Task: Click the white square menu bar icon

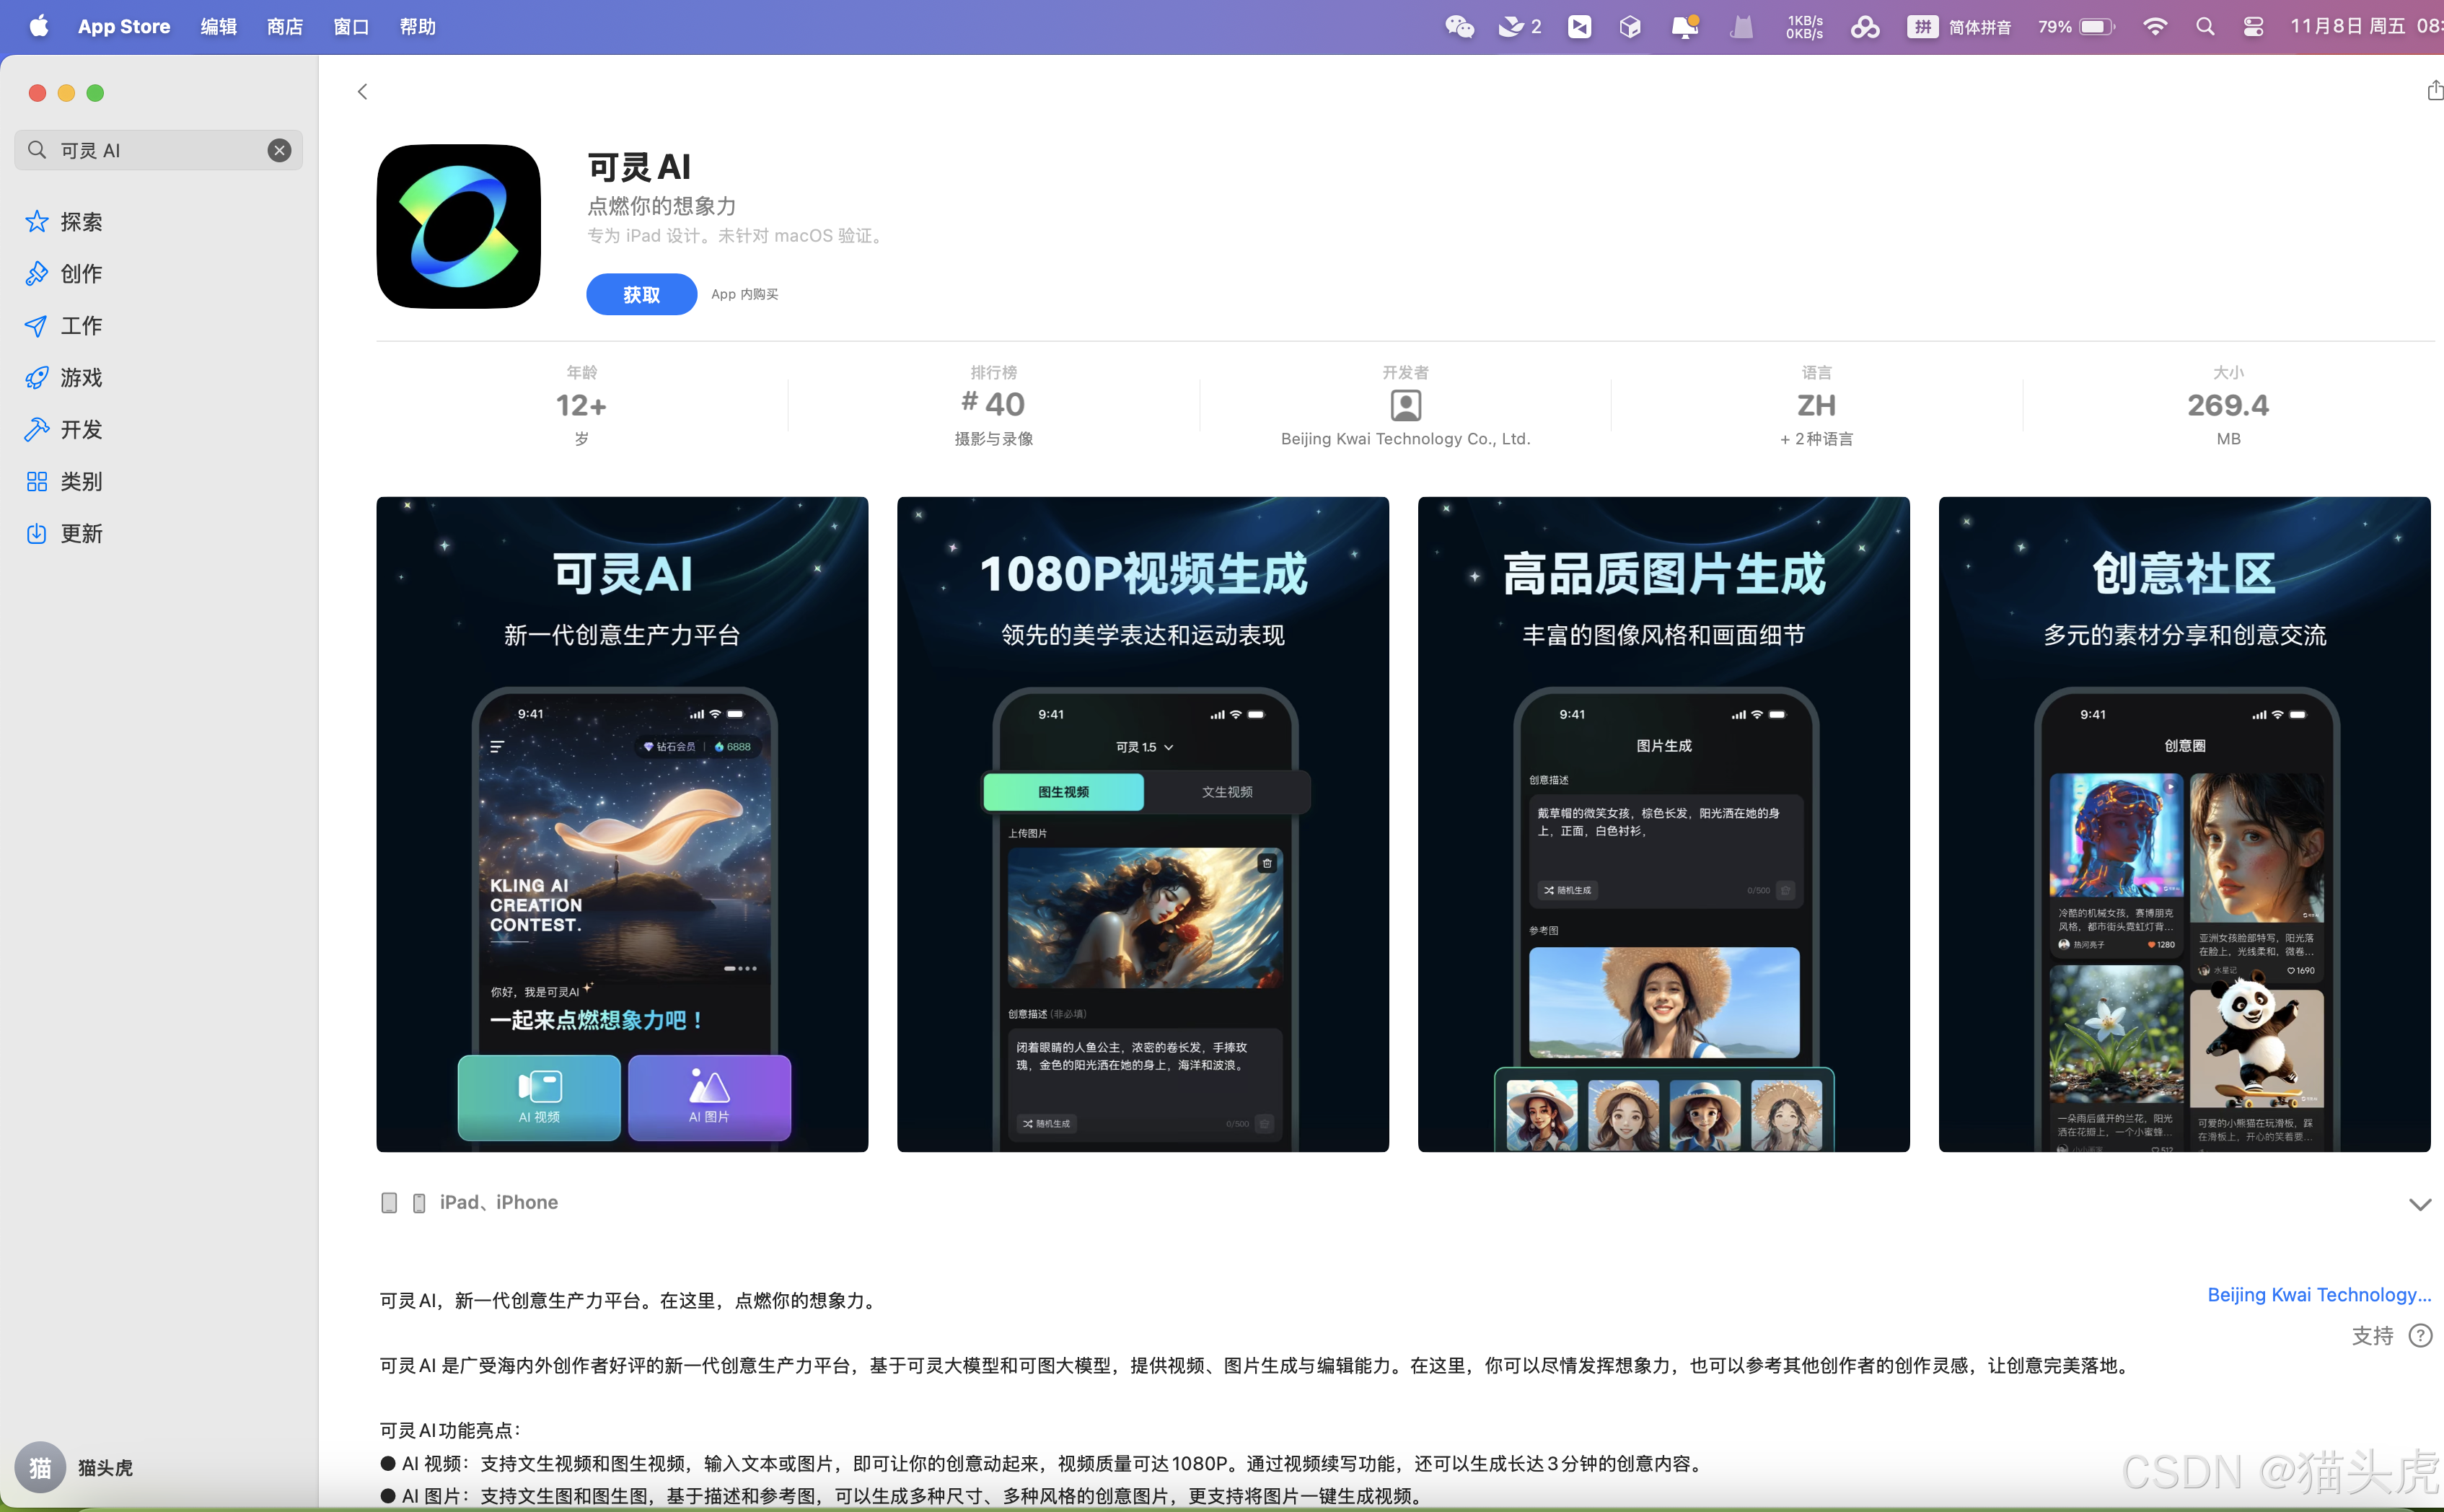Action: click(1579, 26)
